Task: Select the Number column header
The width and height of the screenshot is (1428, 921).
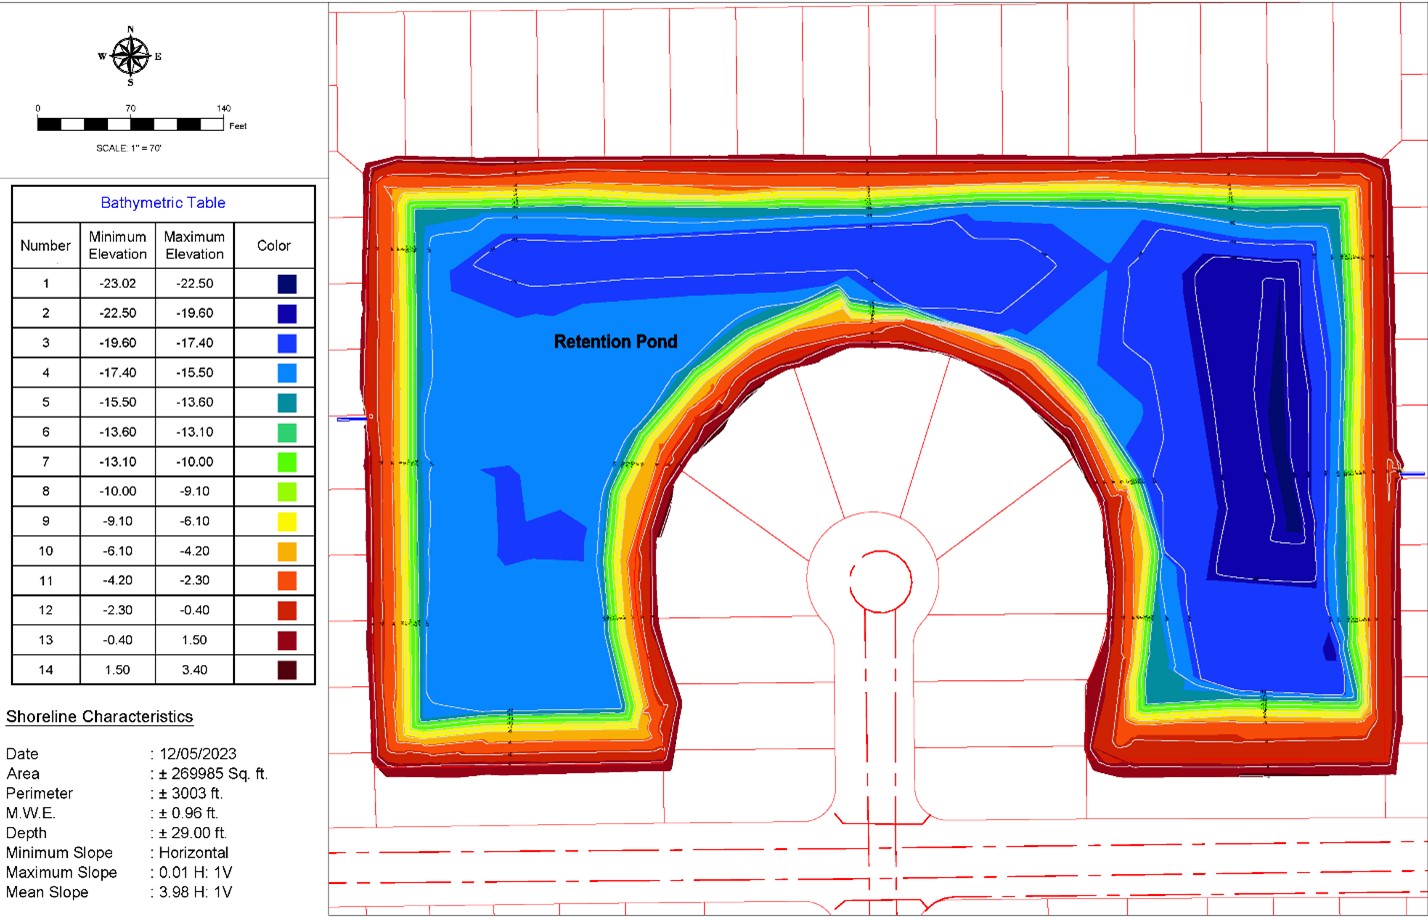Action: [x=44, y=245]
